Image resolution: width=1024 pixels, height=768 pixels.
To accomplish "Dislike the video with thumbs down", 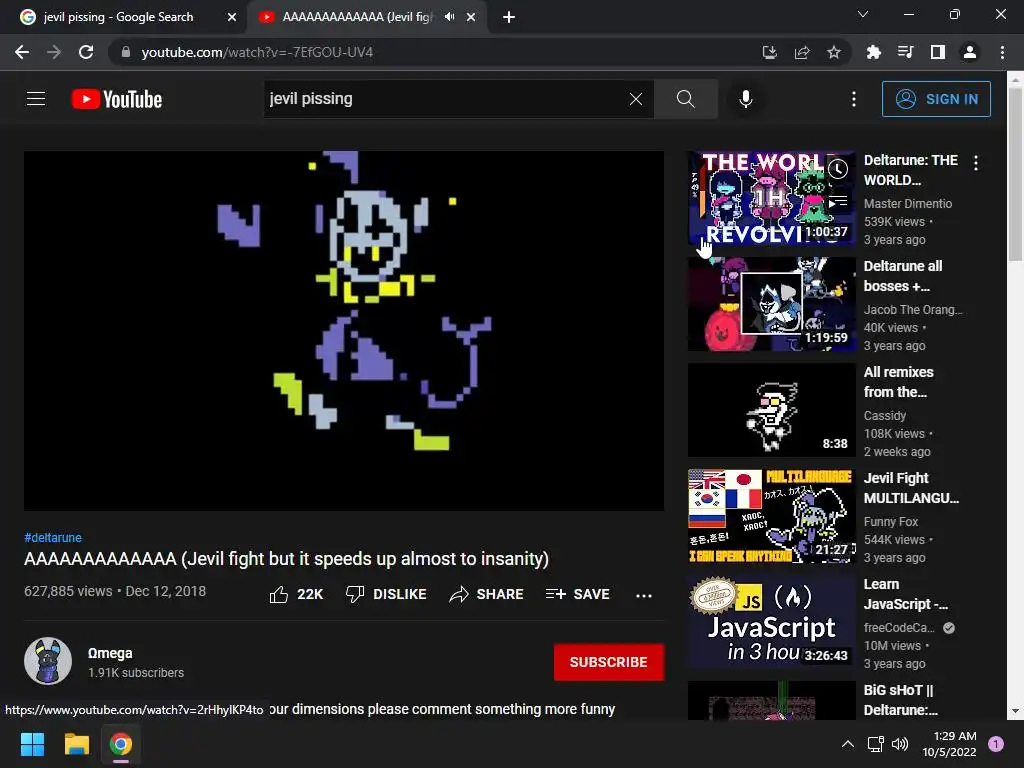I will pos(386,594).
